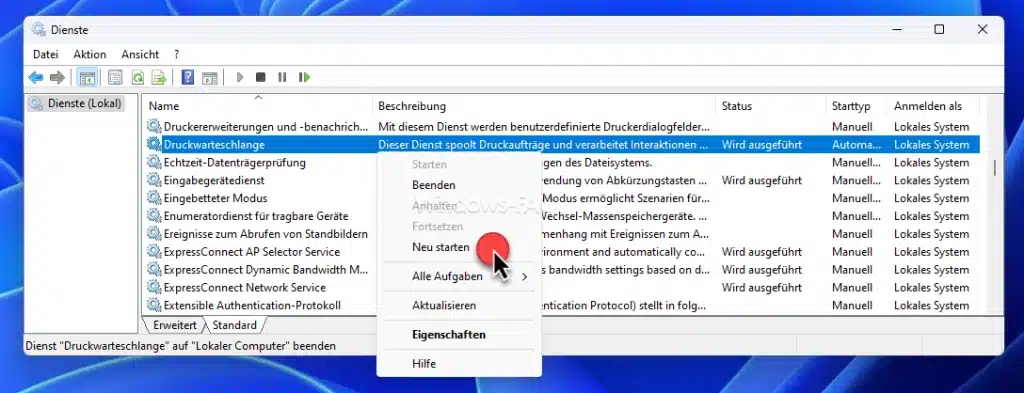Click the Start service play icon
This screenshot has height=393, width=1024.
(x=240, y=78)
